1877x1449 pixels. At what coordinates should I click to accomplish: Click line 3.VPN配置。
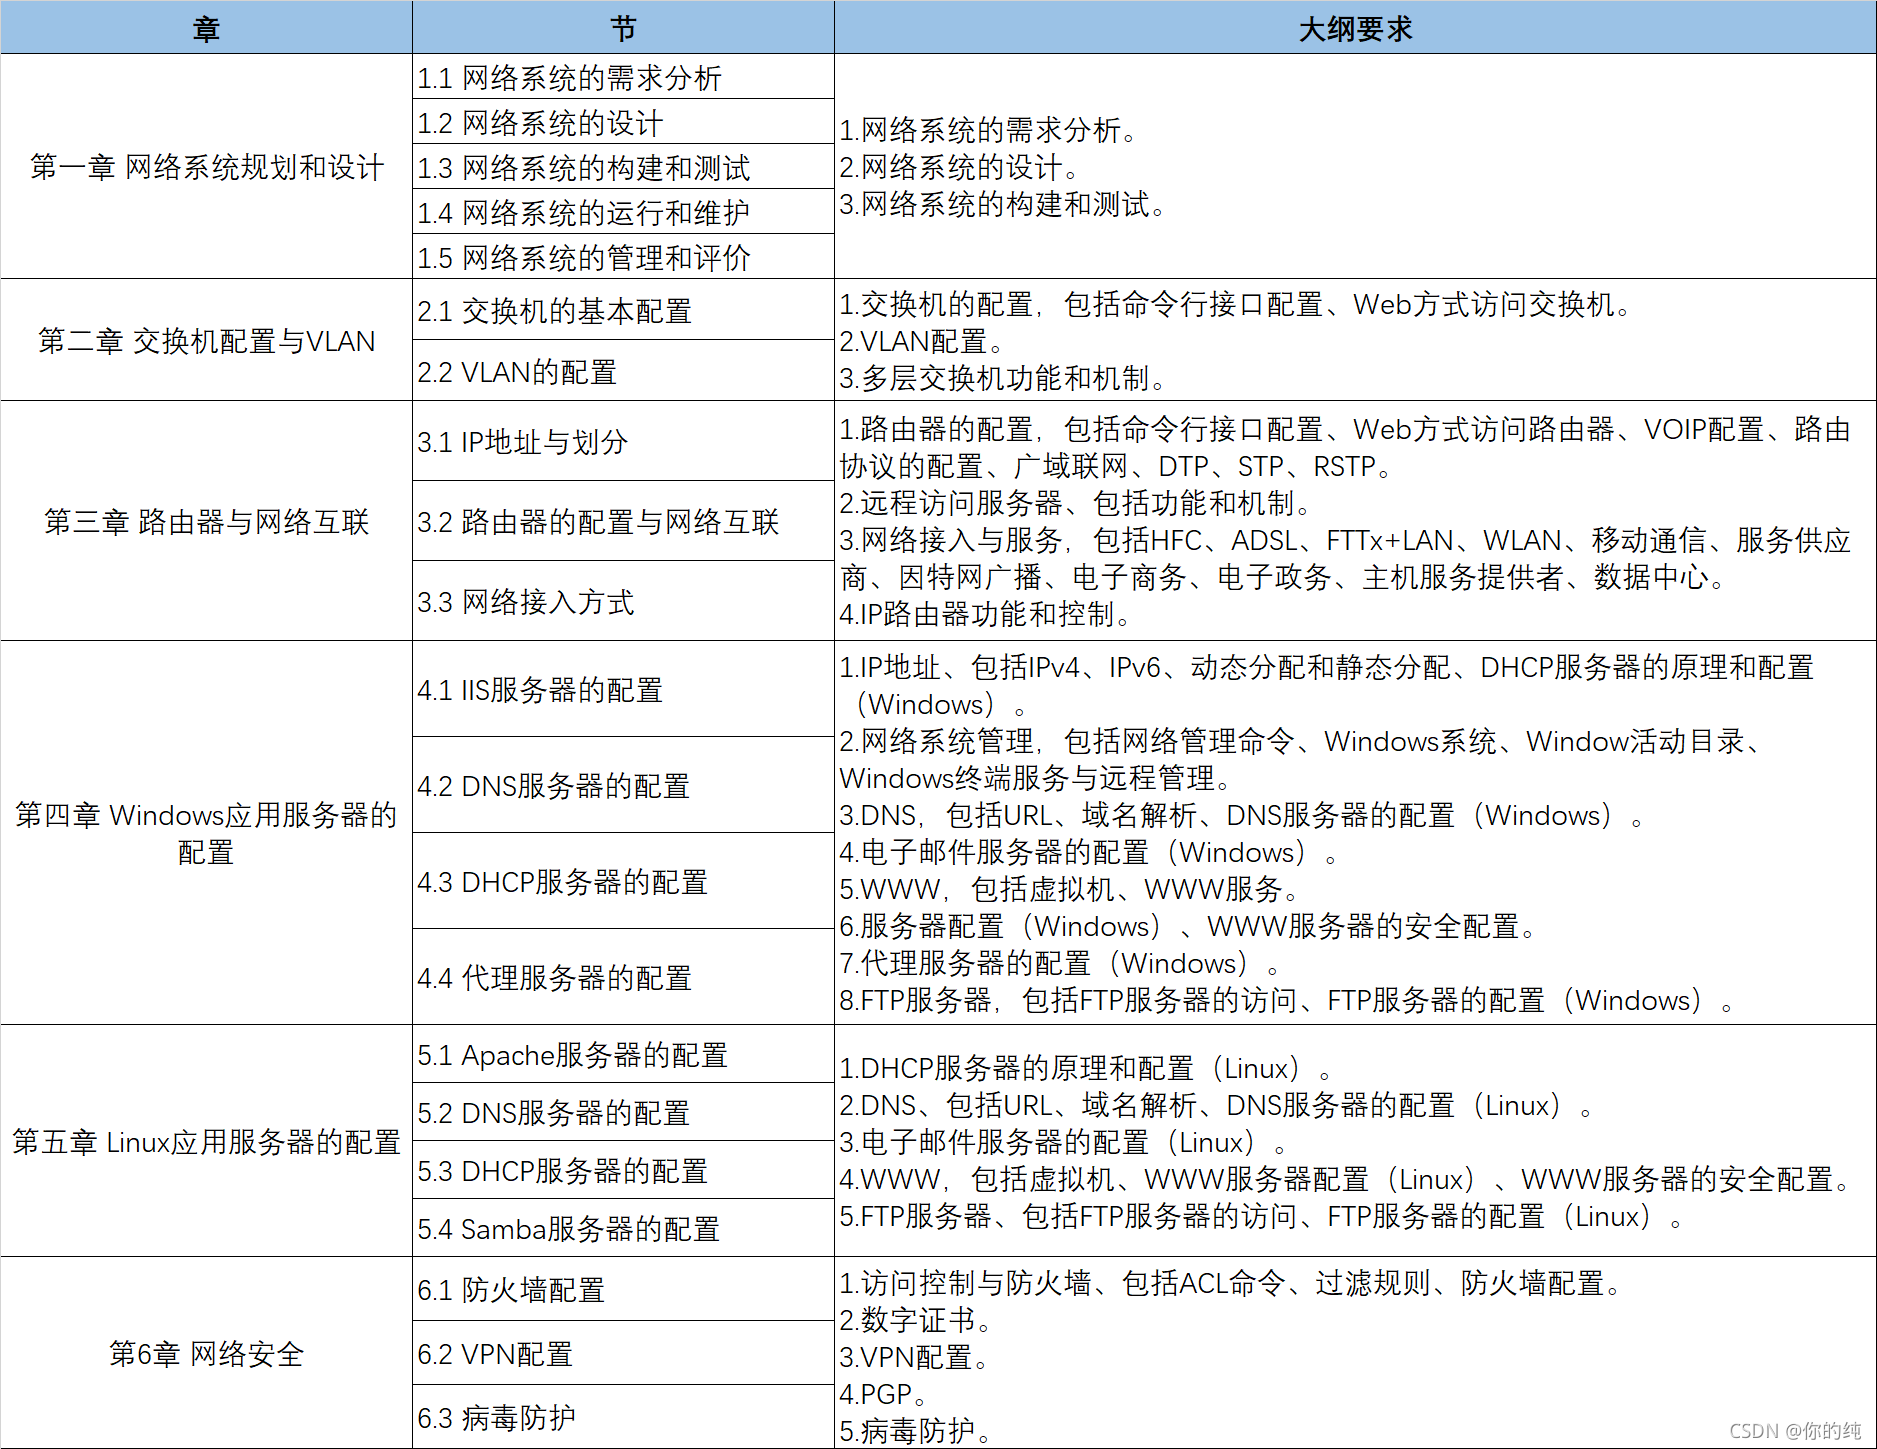914,1357
